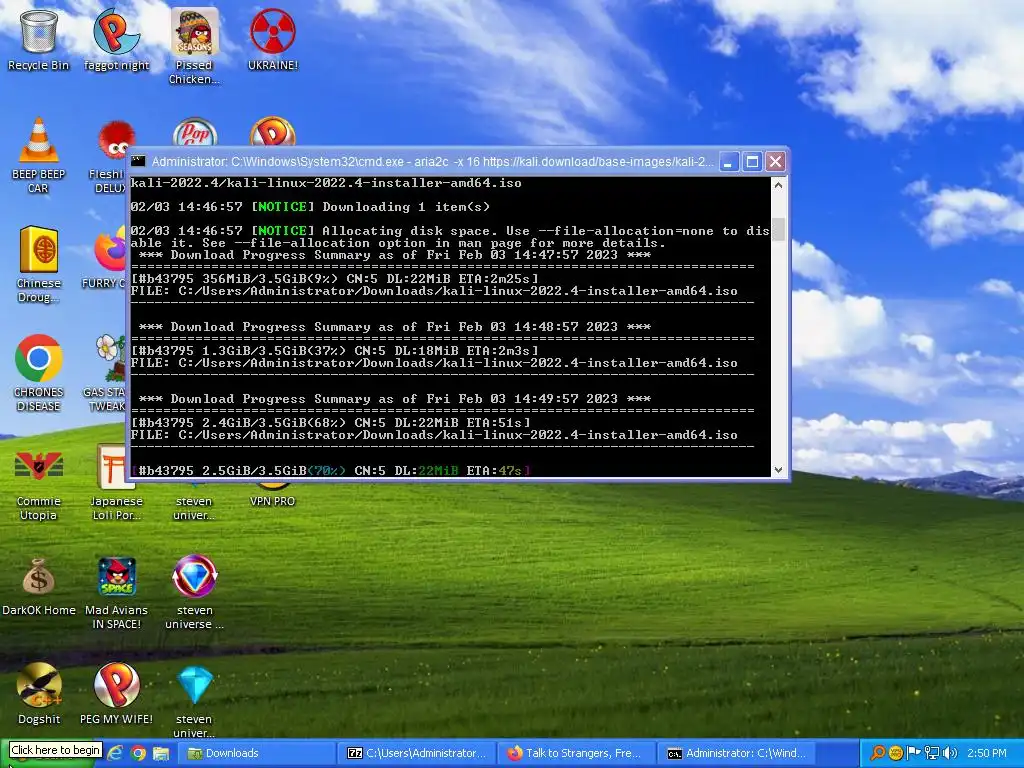Select the steven univer... blue diamond icon
The height and width of the screenshot is (768, 1024).
194,701
